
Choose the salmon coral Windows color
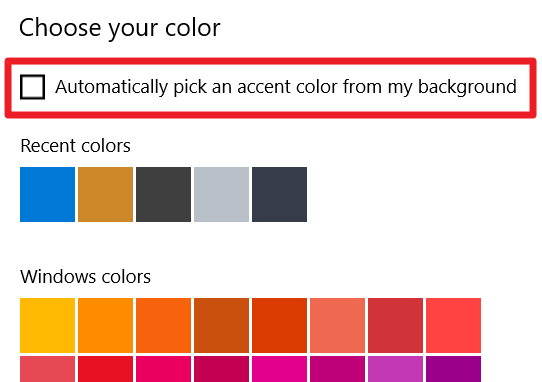coord(337,325)
